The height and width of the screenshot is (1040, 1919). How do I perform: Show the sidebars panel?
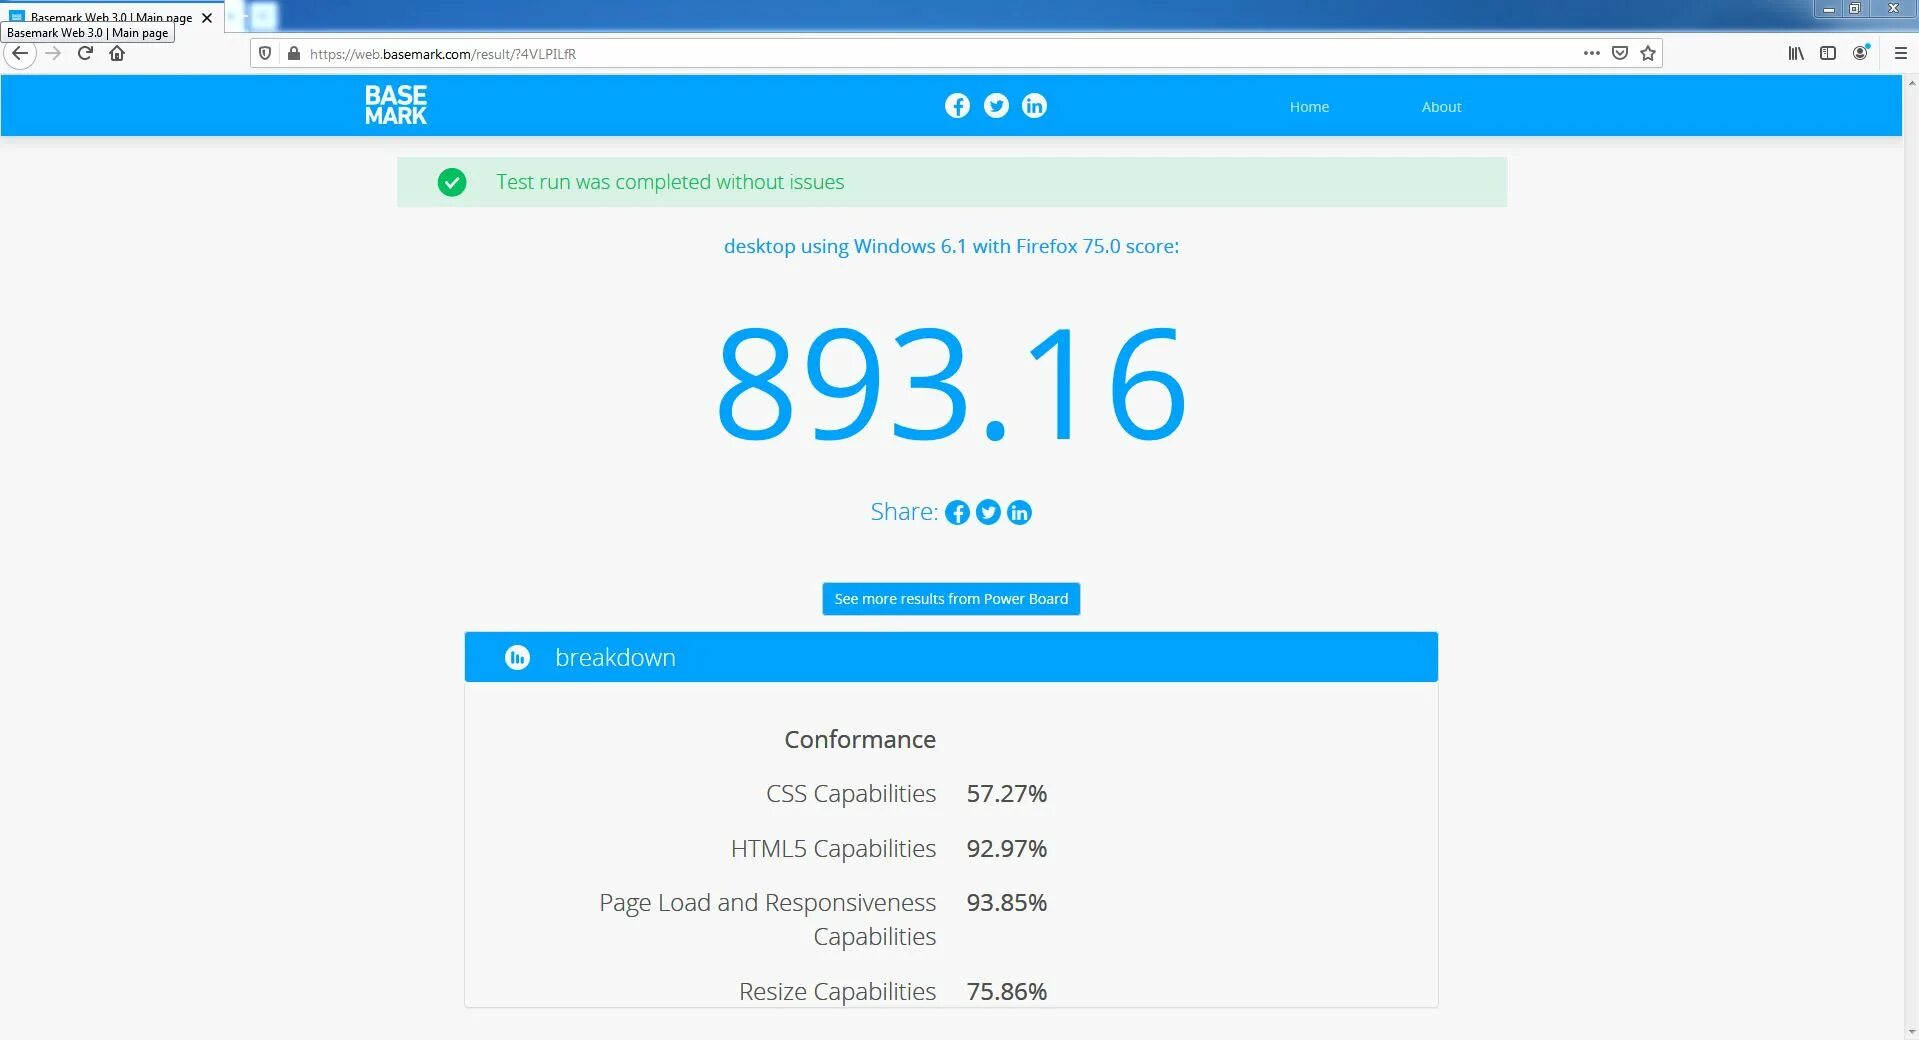tap(1828, 54)
